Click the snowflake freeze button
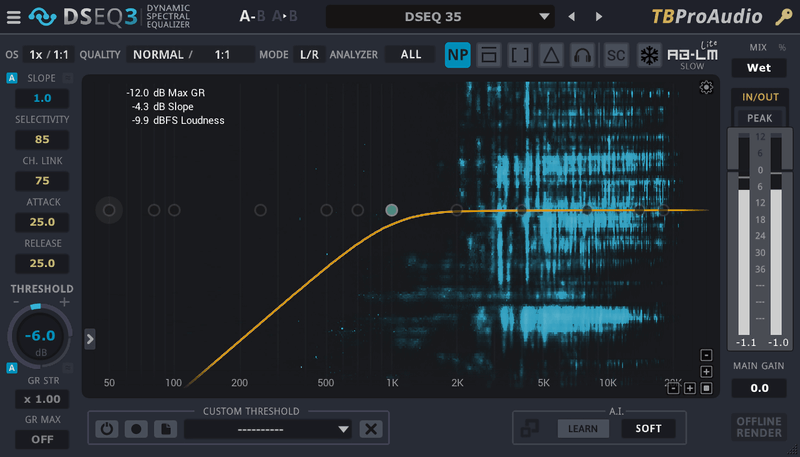Image resolution: width=800 pixels, height=457 pixels. pyautogui.click(x=649, y=55)
